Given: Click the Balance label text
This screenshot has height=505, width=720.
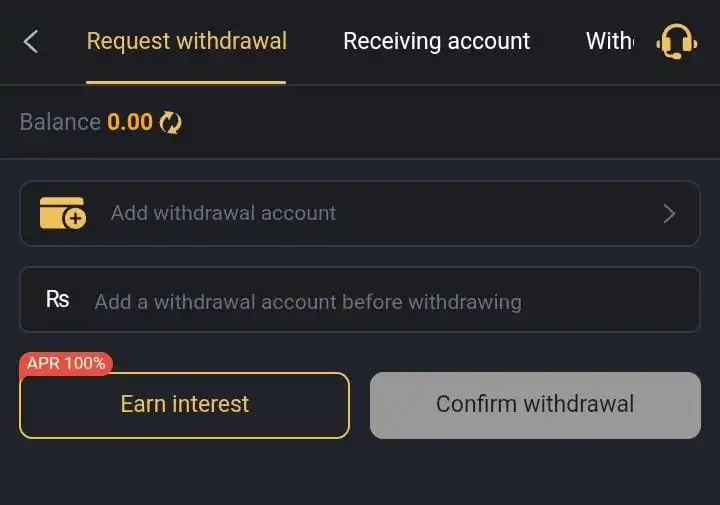Looking at the screenshot, I should click(60, 122).
